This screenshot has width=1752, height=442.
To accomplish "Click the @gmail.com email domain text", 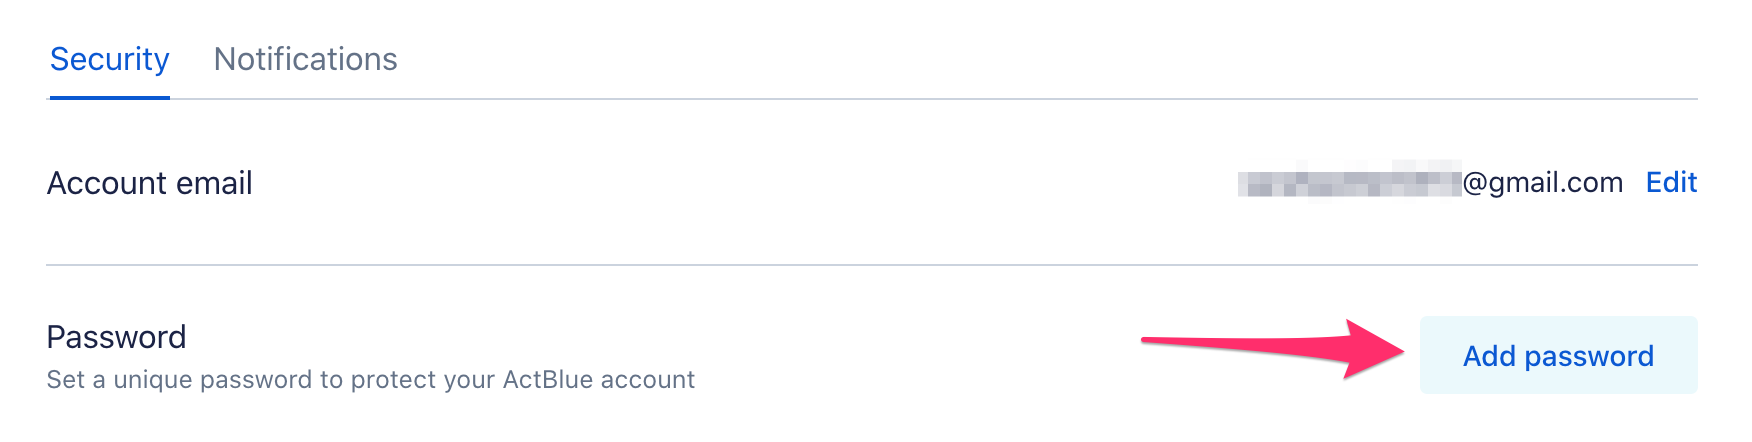I will (1543, 182).
